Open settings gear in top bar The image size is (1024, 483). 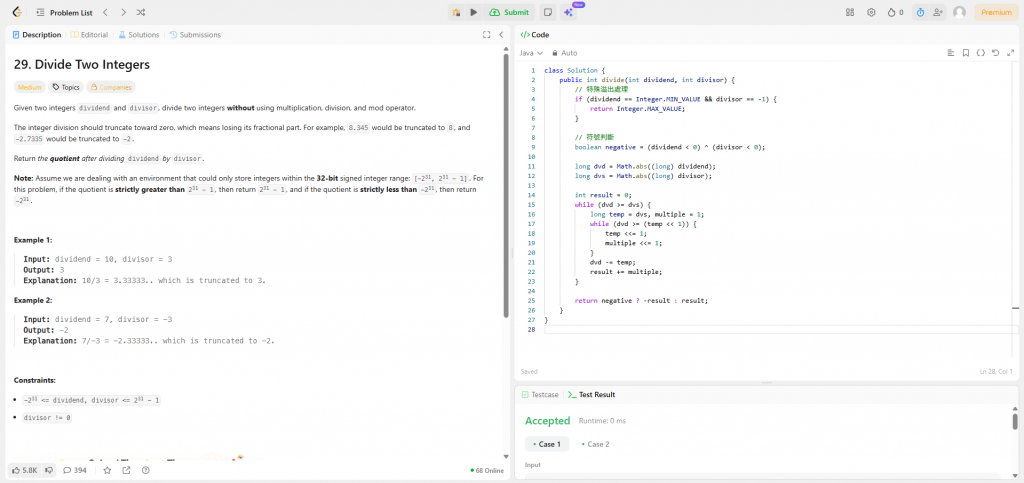click(x=871, y=12)
